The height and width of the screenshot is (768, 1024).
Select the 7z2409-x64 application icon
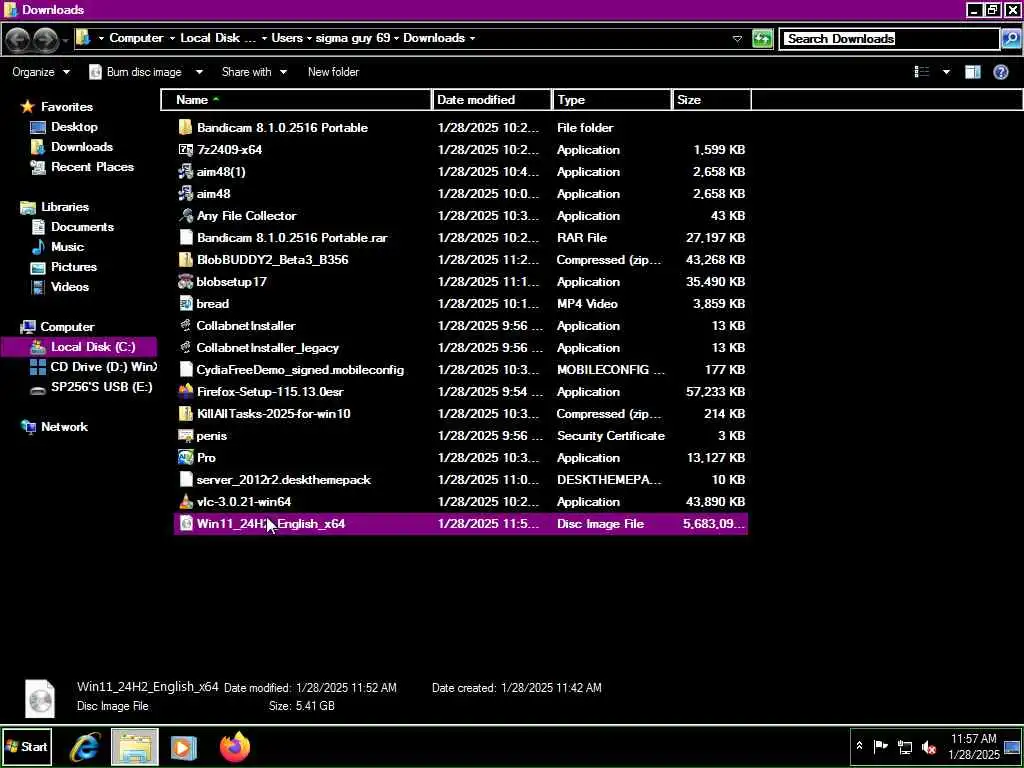click(x=185, y=150)
